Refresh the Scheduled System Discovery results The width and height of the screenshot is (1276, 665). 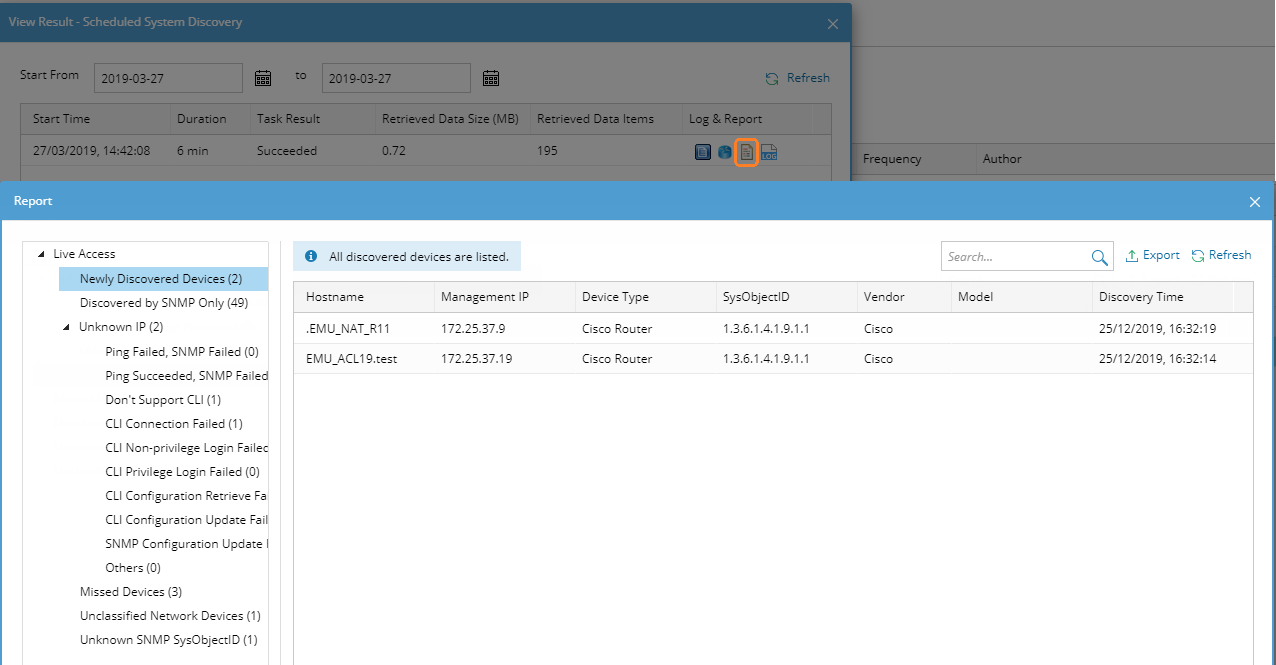coord(798,78)
